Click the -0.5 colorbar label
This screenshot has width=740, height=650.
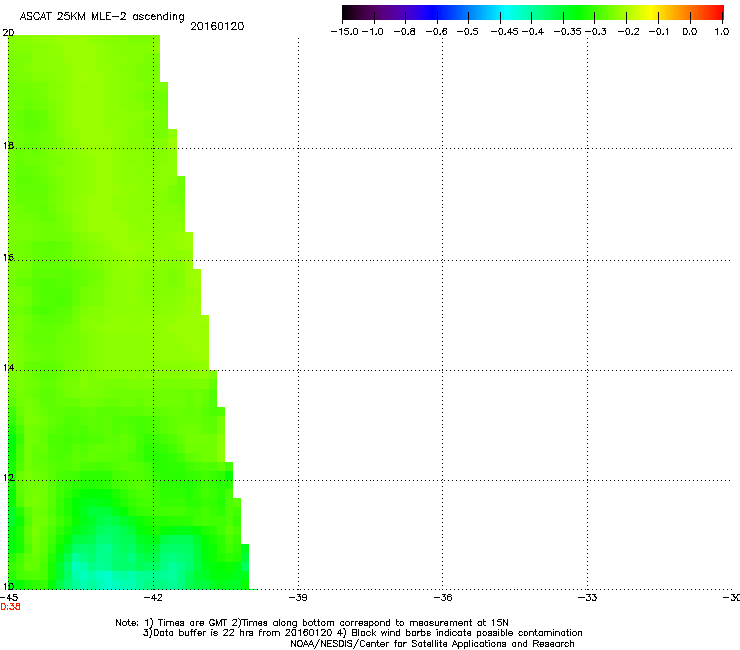[x=468, y=32]
